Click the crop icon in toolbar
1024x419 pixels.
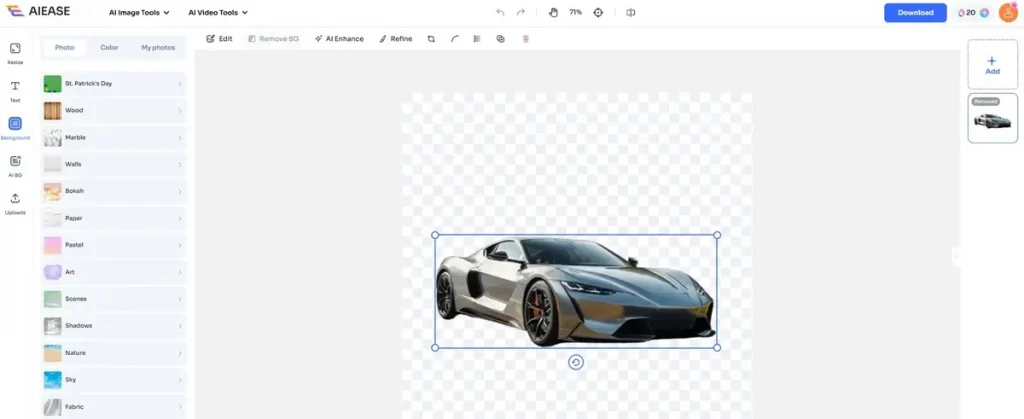[x=431, y=39]
